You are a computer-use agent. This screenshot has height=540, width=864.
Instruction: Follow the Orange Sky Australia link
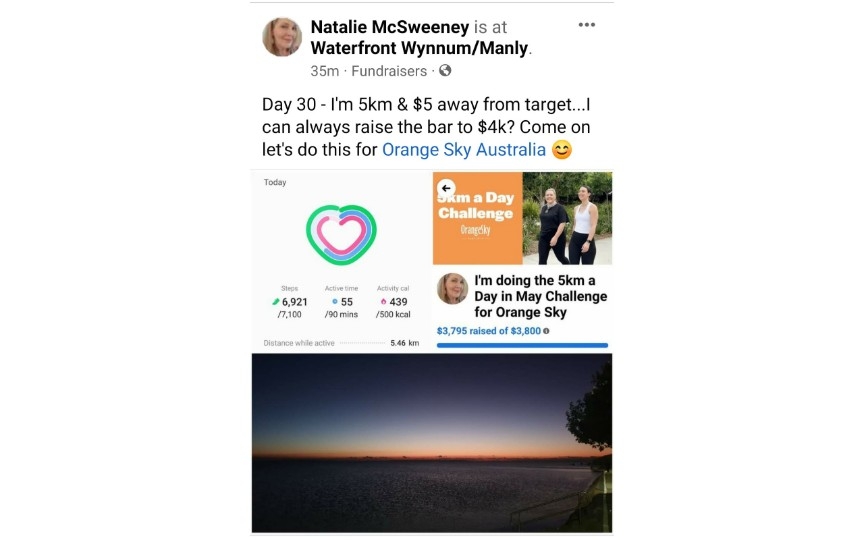click(464, 150)
